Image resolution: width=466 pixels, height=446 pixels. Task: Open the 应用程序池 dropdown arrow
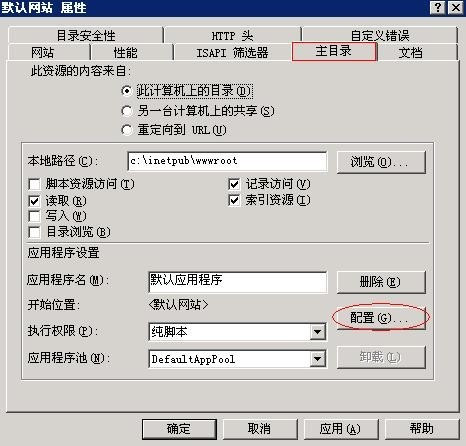pos(318,359)
